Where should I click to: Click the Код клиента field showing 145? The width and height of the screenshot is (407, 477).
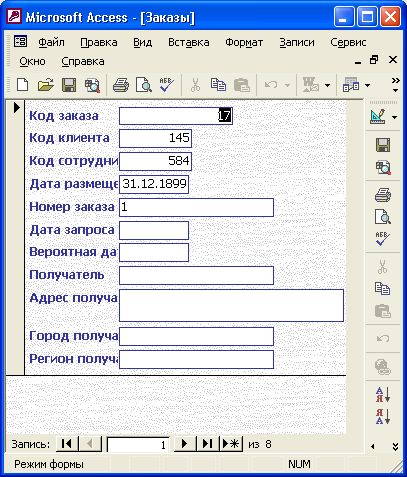click(x=155, y=138)
